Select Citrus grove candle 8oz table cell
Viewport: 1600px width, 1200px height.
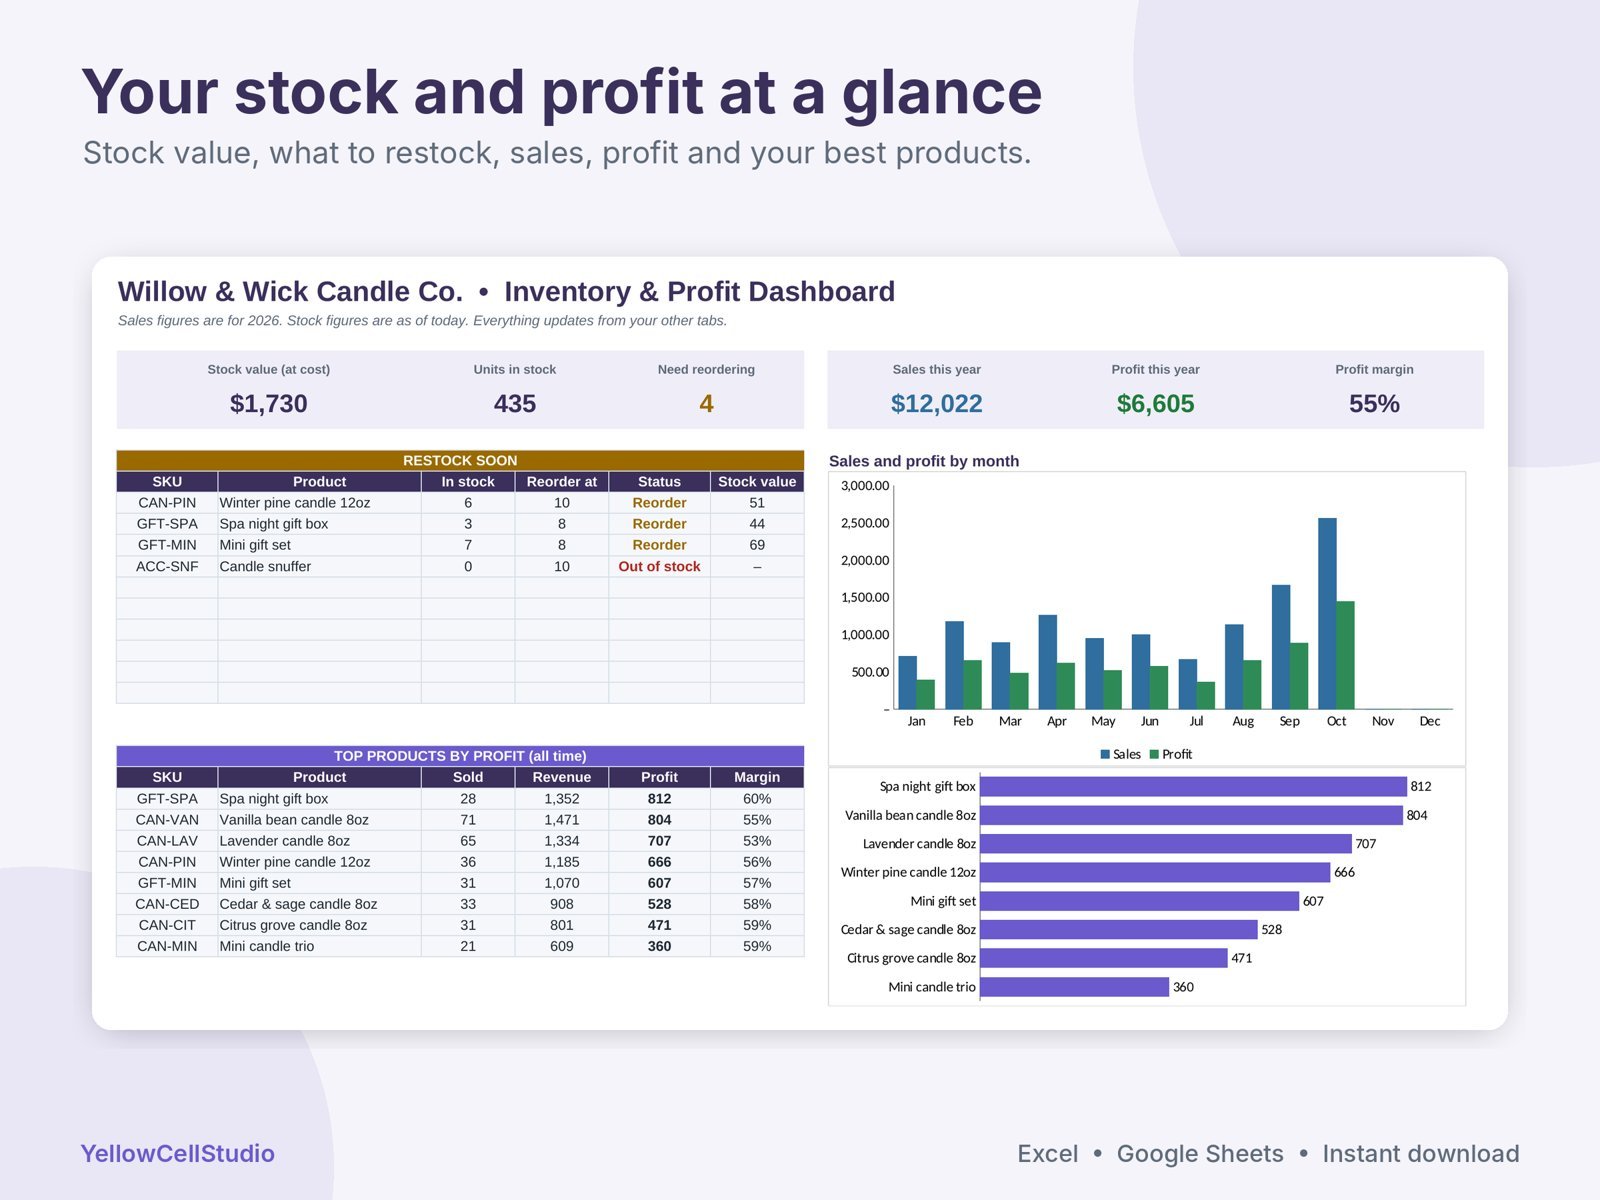coord(319,925)
